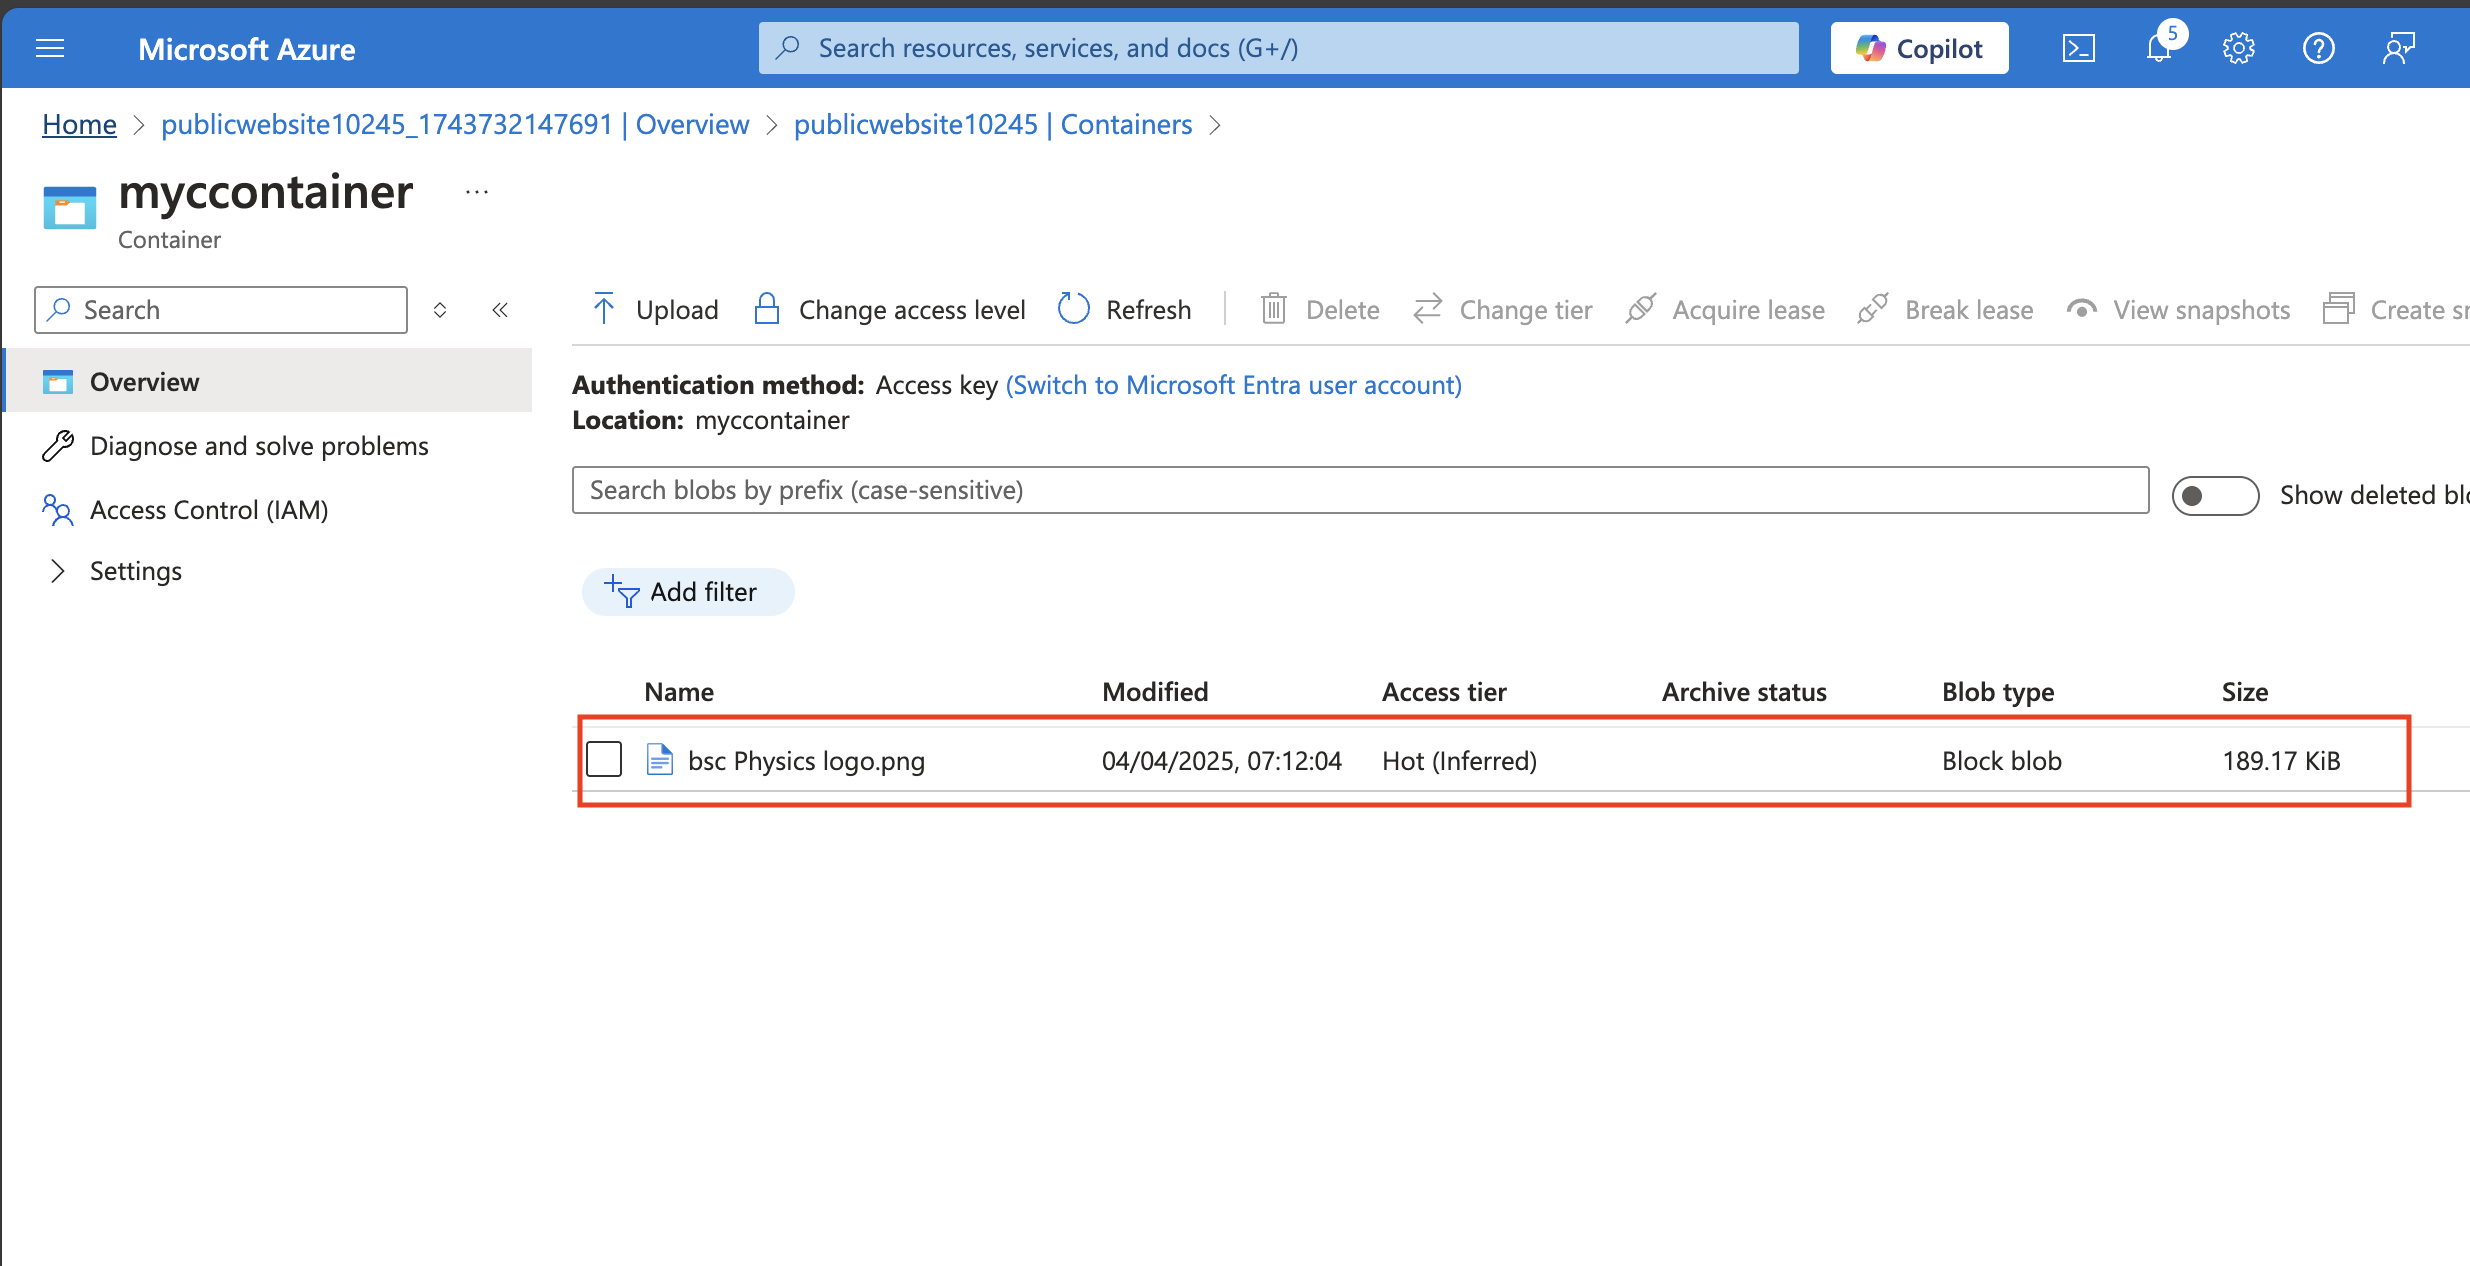
Task: Click Change tier in toolbar
Action: [x=1502, y=310]
